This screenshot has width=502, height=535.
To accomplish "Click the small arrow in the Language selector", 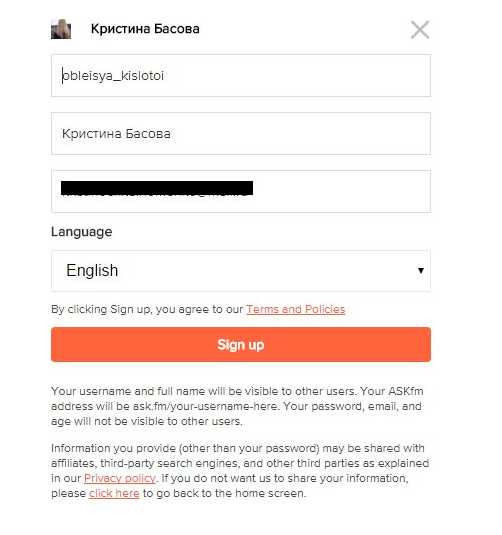I will [x=421, y=271].
